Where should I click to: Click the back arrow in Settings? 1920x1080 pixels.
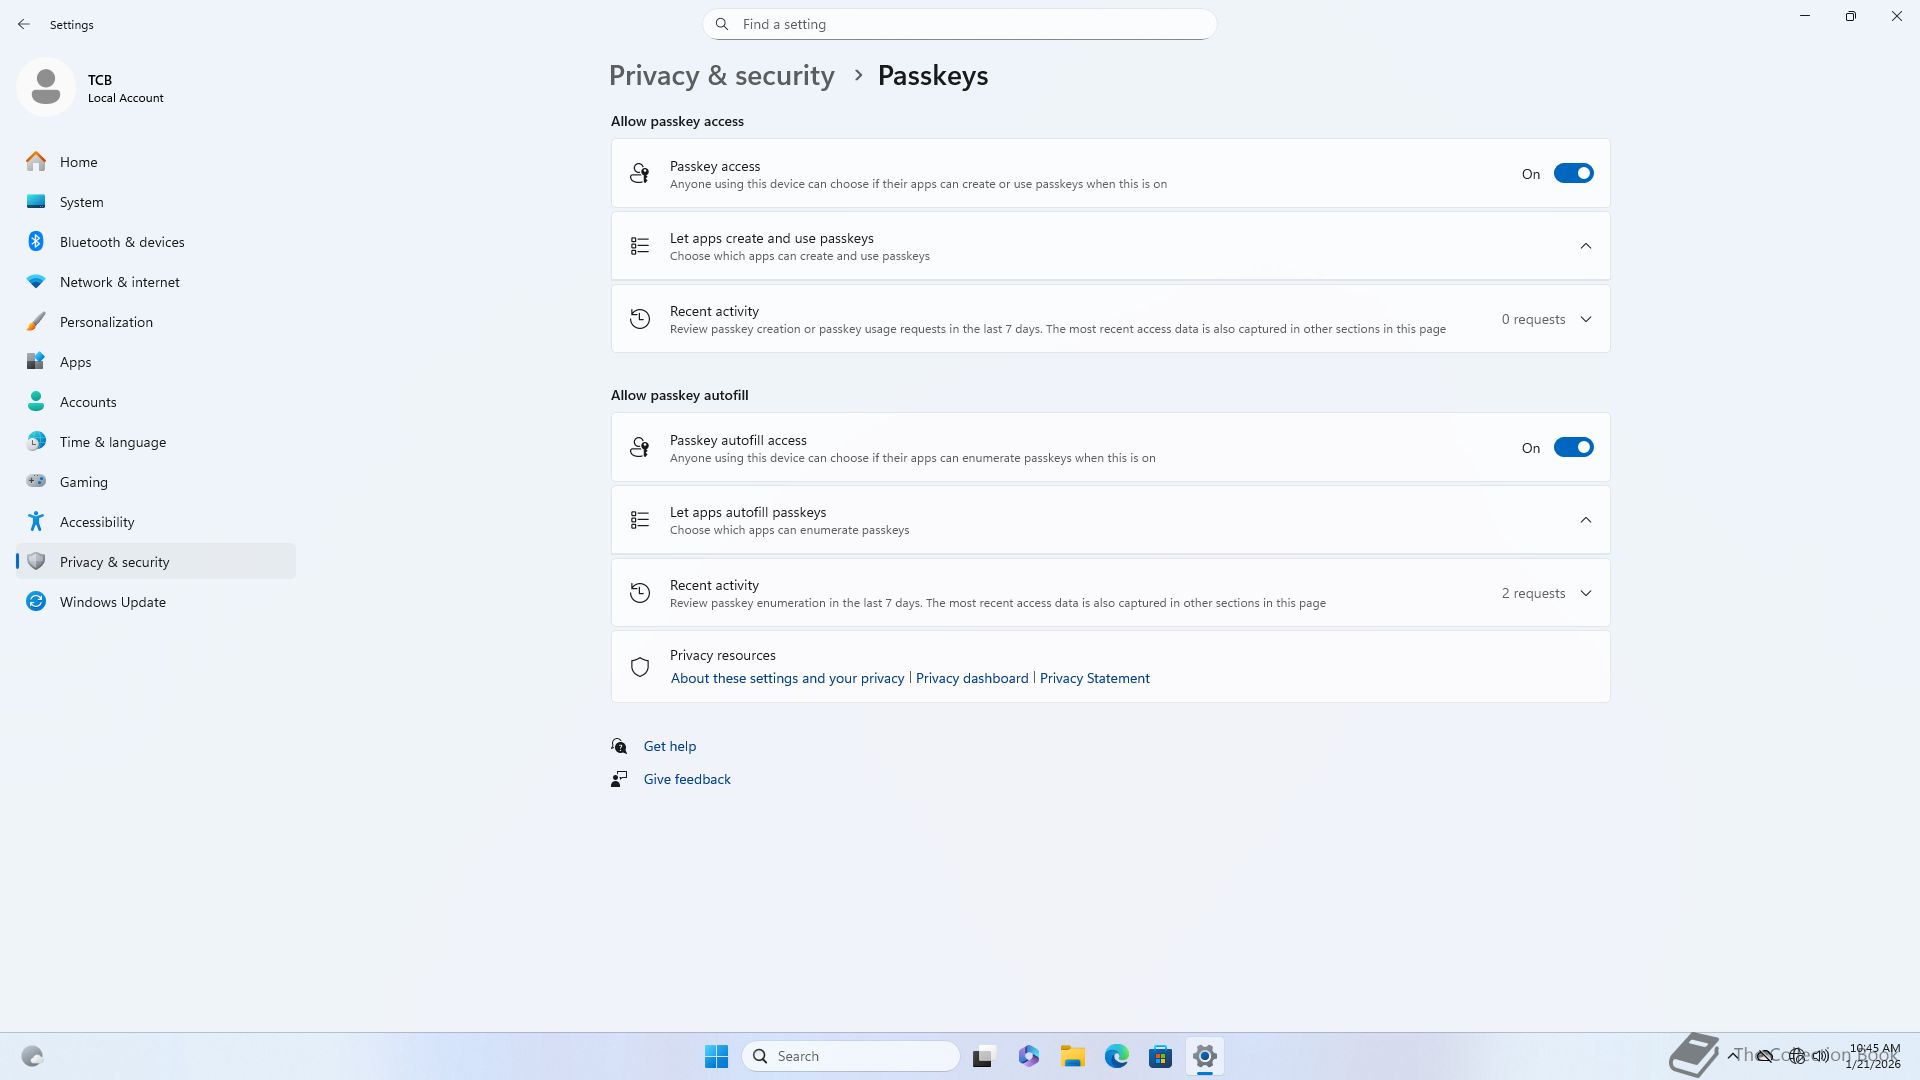pyautogui.click(x=24, y=24)
